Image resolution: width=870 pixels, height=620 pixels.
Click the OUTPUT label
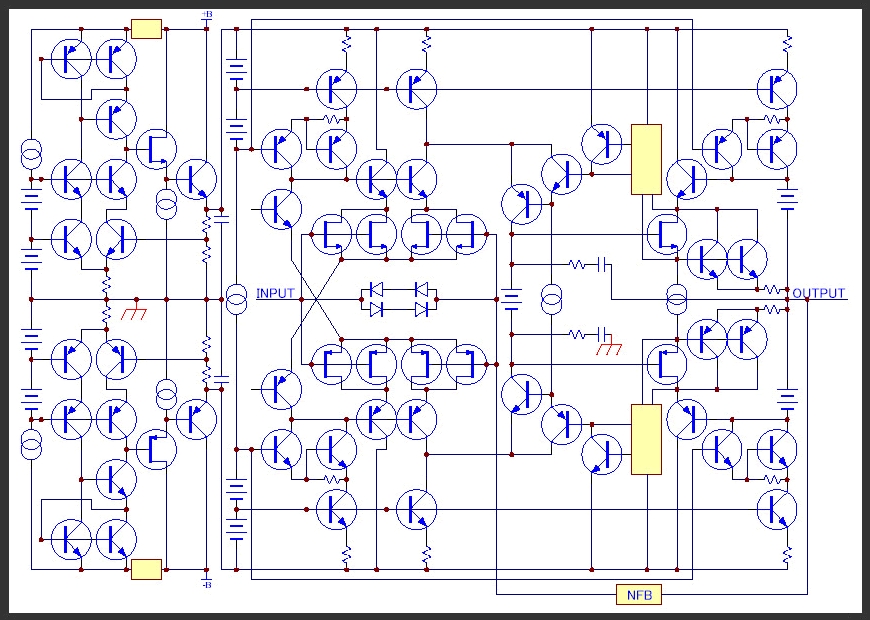click(819, 293)
